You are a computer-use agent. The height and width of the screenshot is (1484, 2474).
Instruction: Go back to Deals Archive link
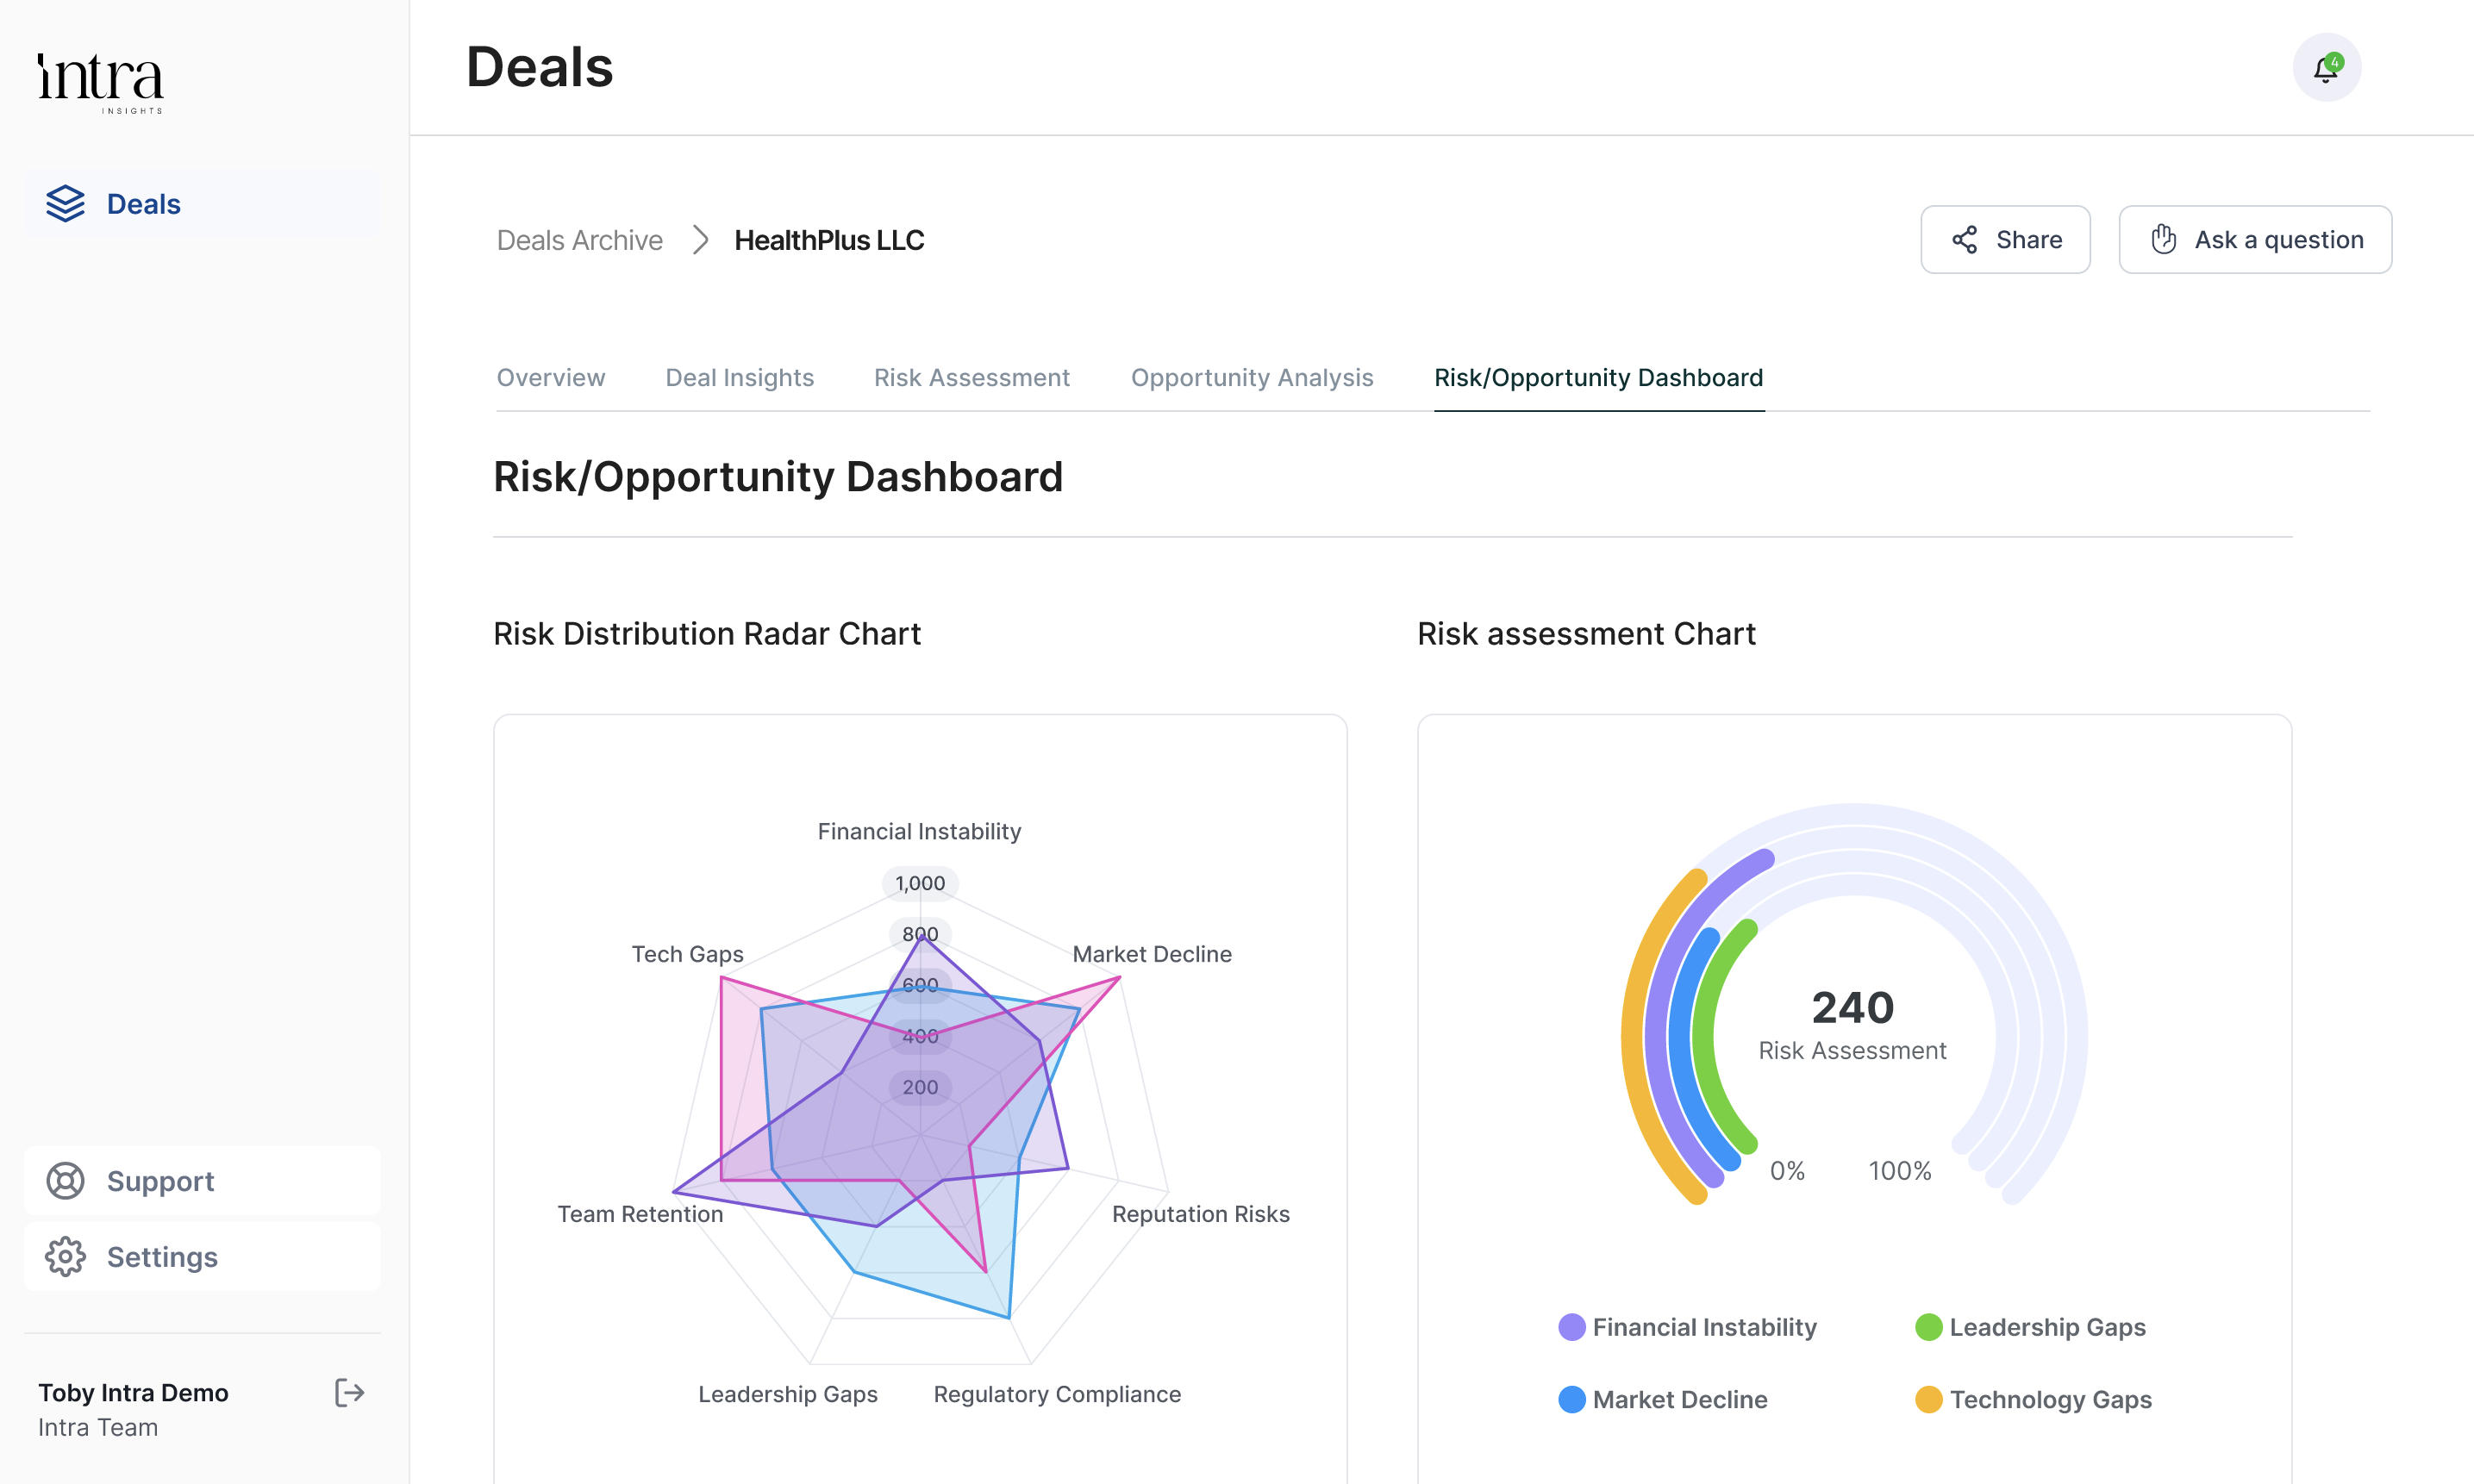(x=580, y=240)
